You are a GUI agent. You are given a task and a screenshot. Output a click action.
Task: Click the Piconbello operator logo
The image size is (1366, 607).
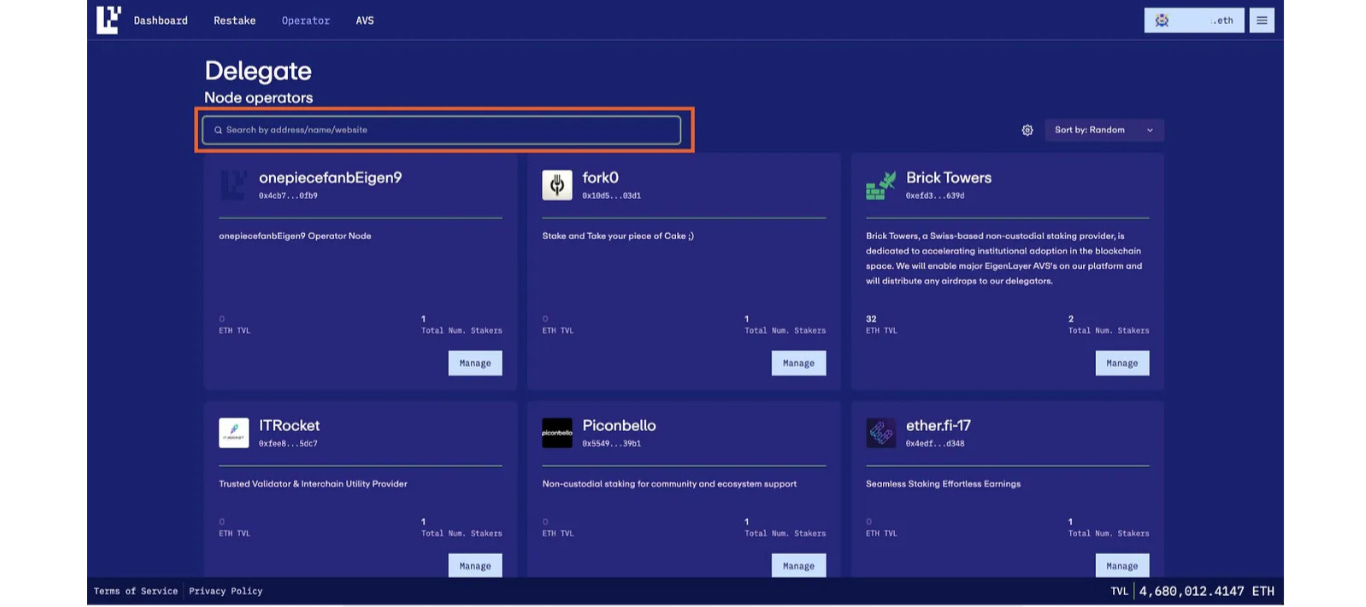pos(557,433)
